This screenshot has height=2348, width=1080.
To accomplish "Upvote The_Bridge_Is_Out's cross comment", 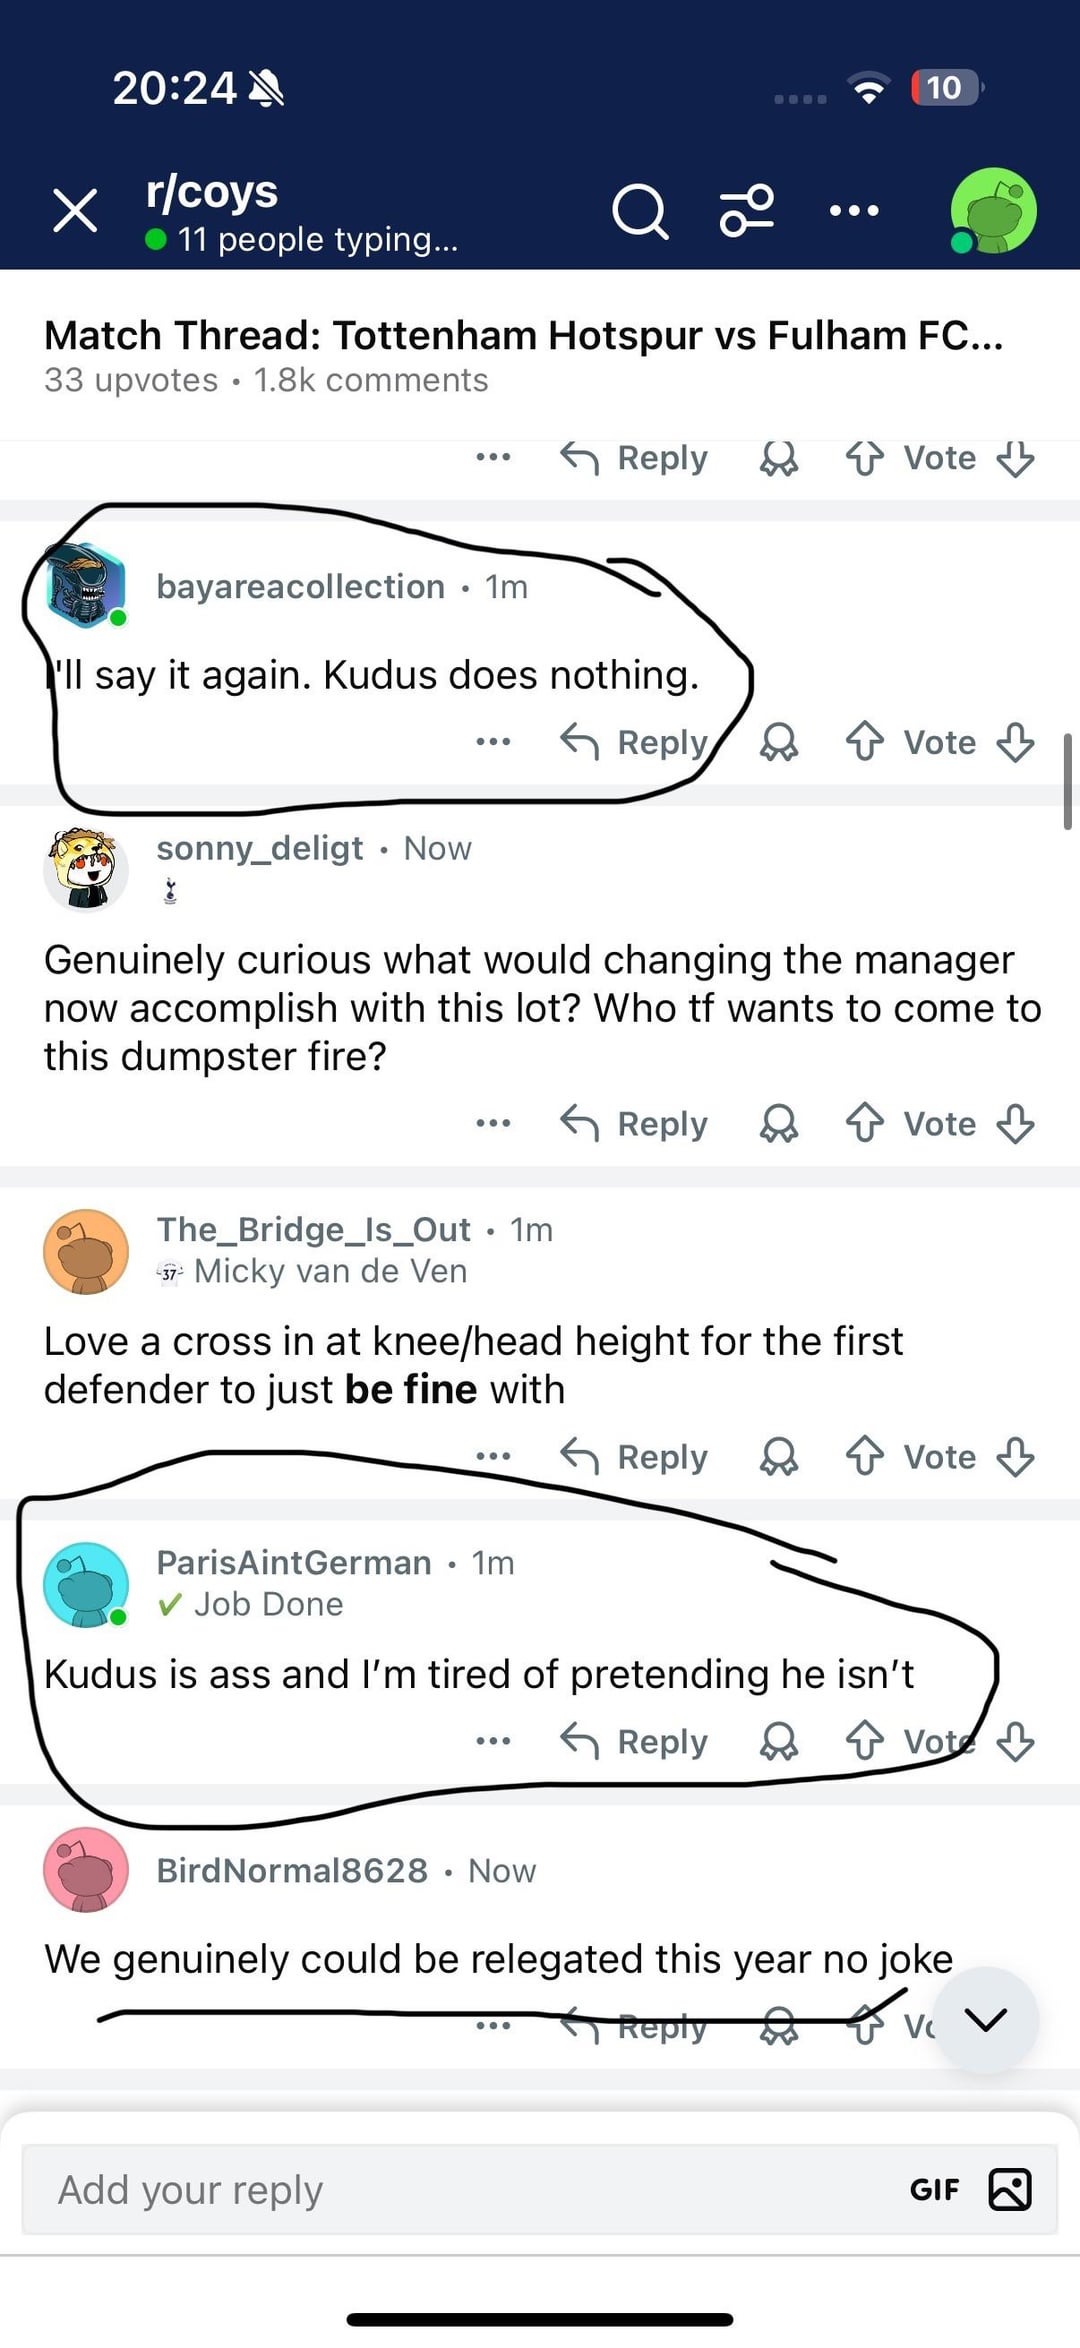I will [865, 1457].
